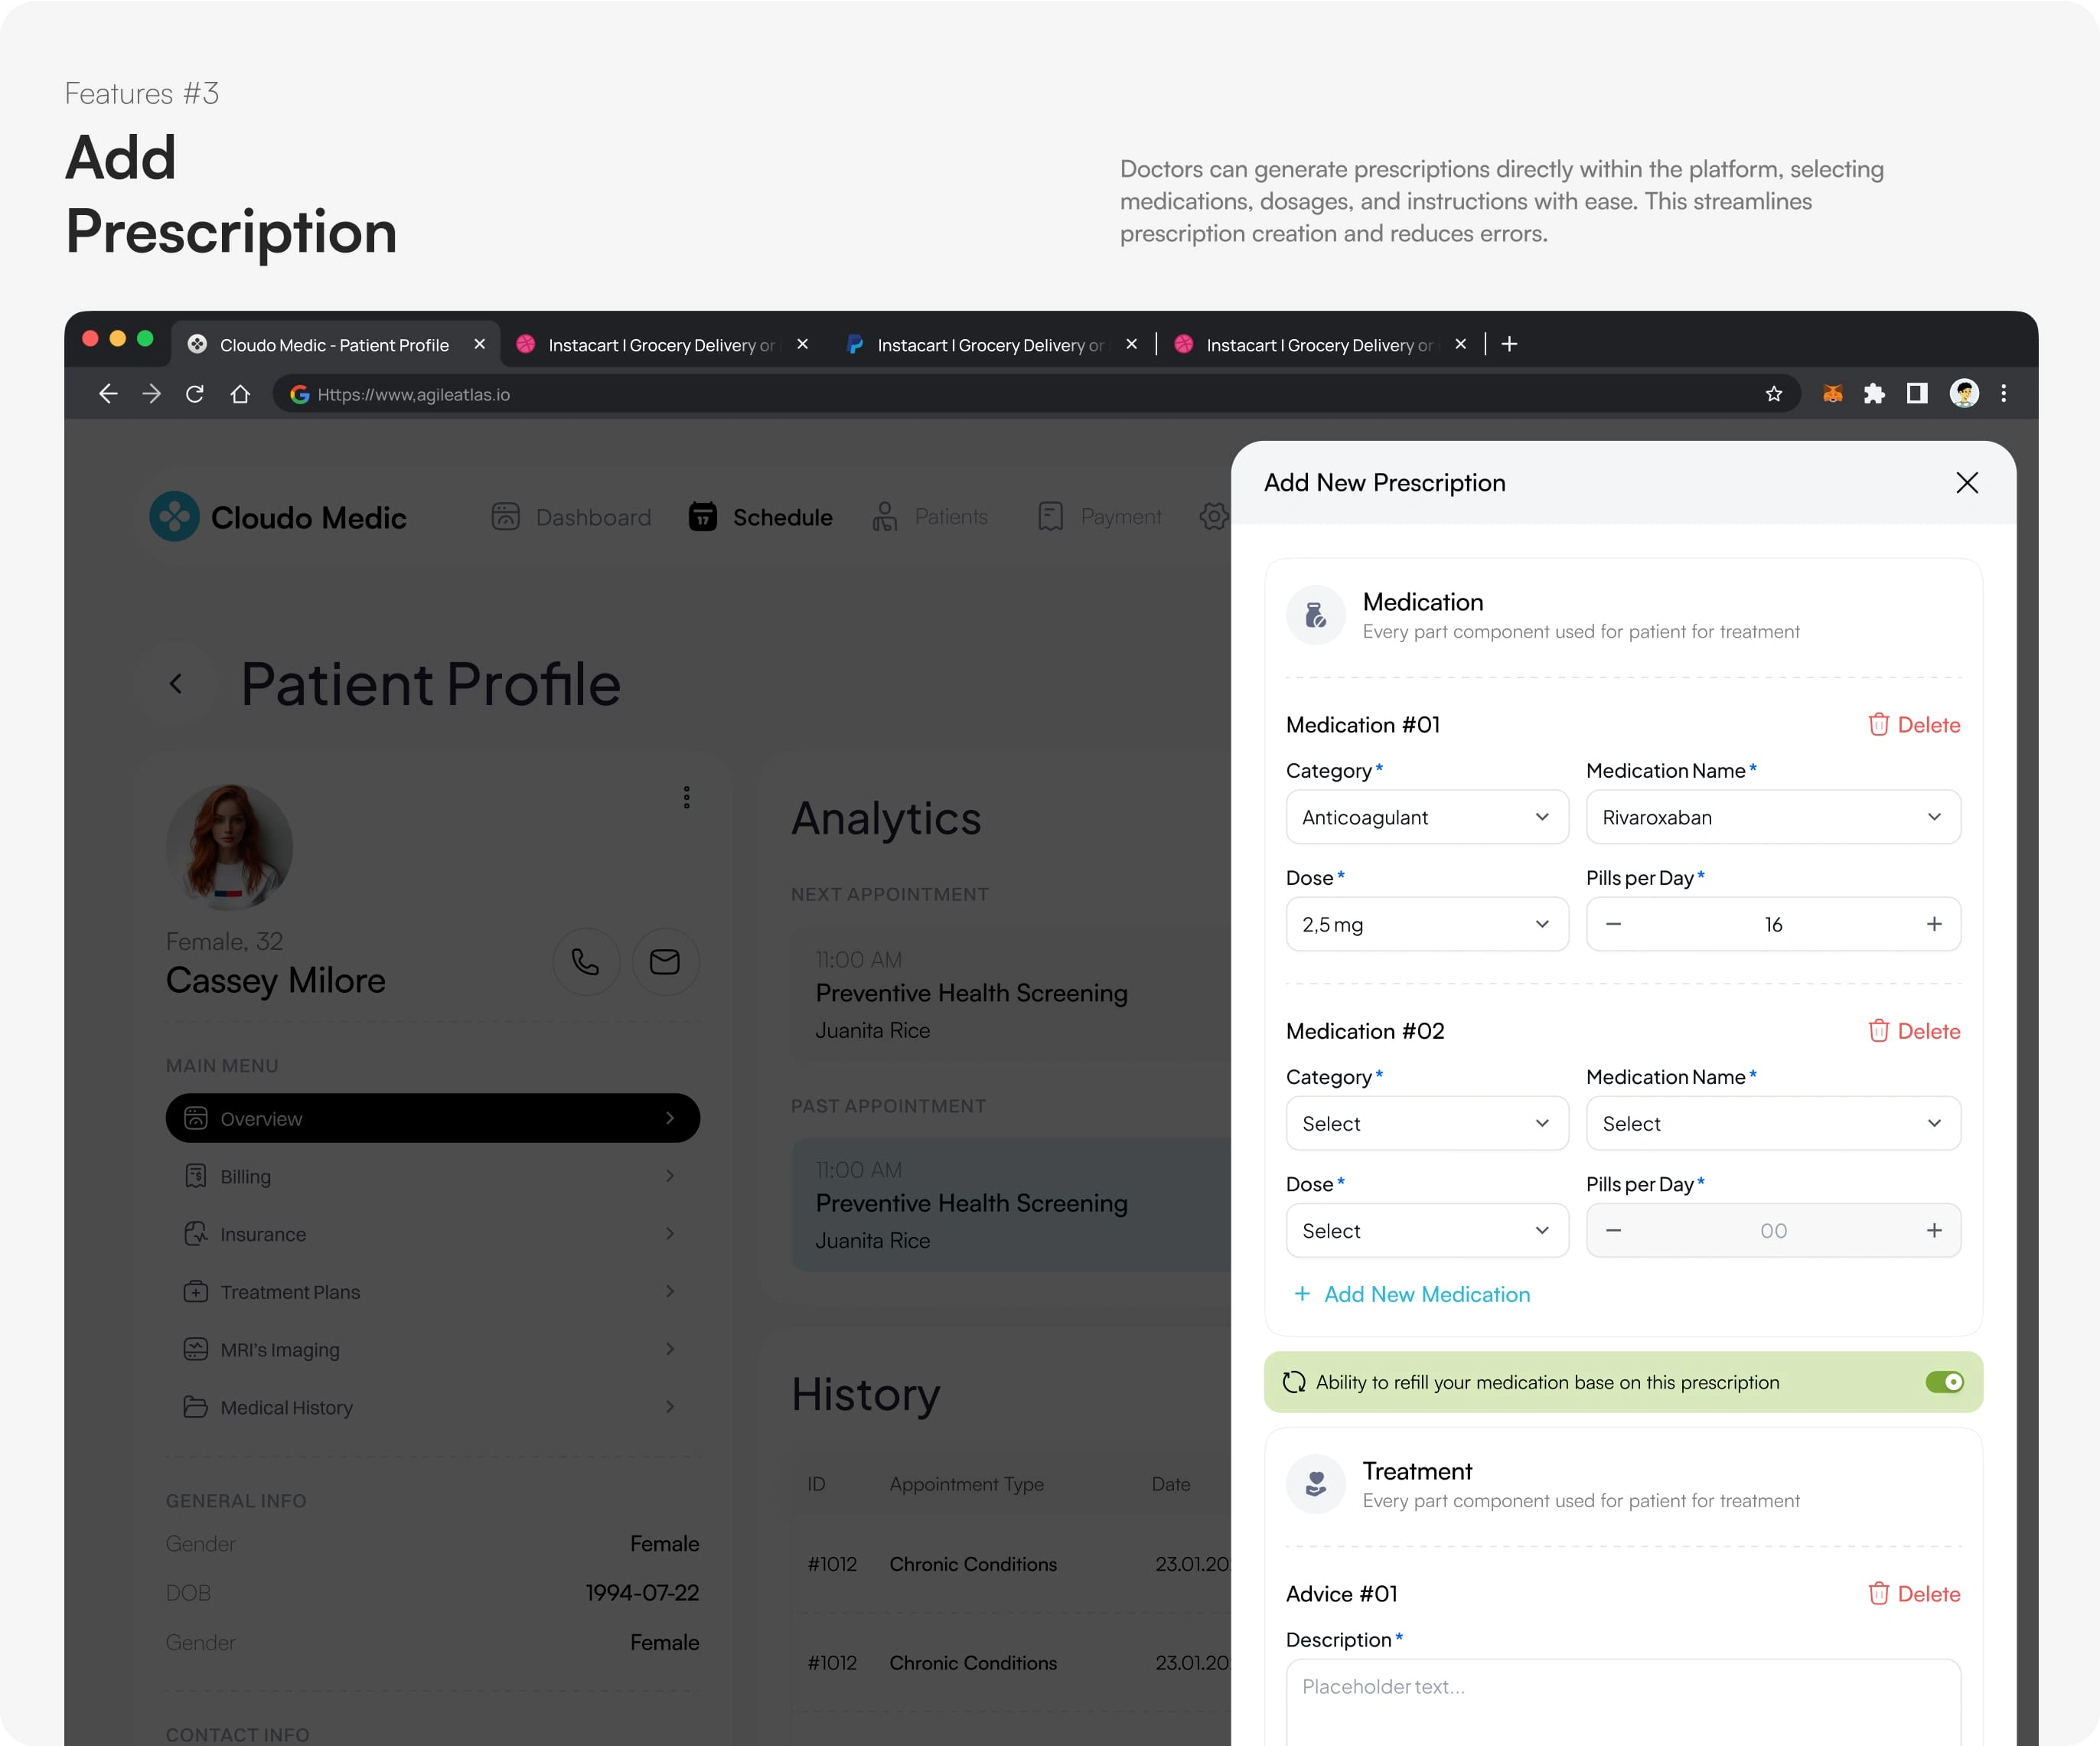Open the Patients navigation item
The image size is (2100, 1746).
[x=930, y=517]
